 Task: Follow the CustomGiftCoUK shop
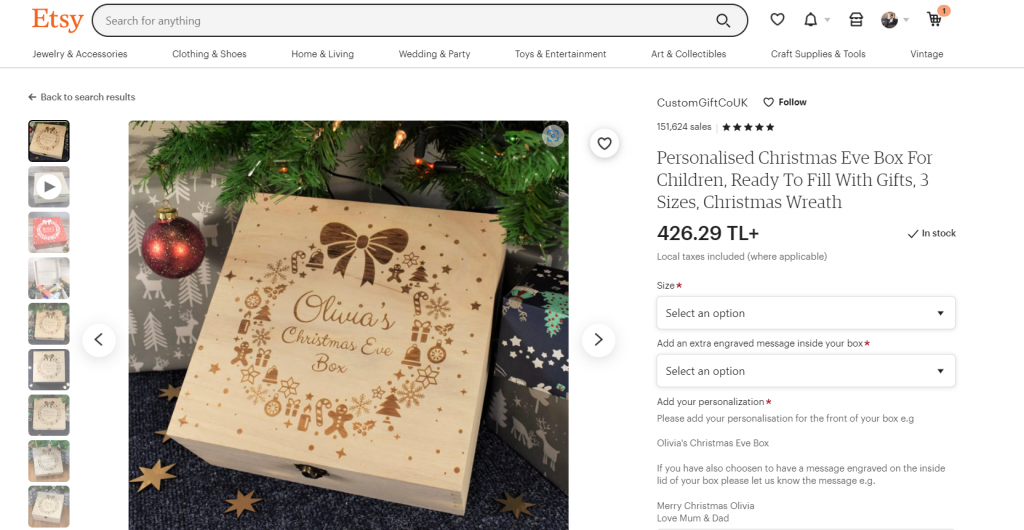coord(785,102)
